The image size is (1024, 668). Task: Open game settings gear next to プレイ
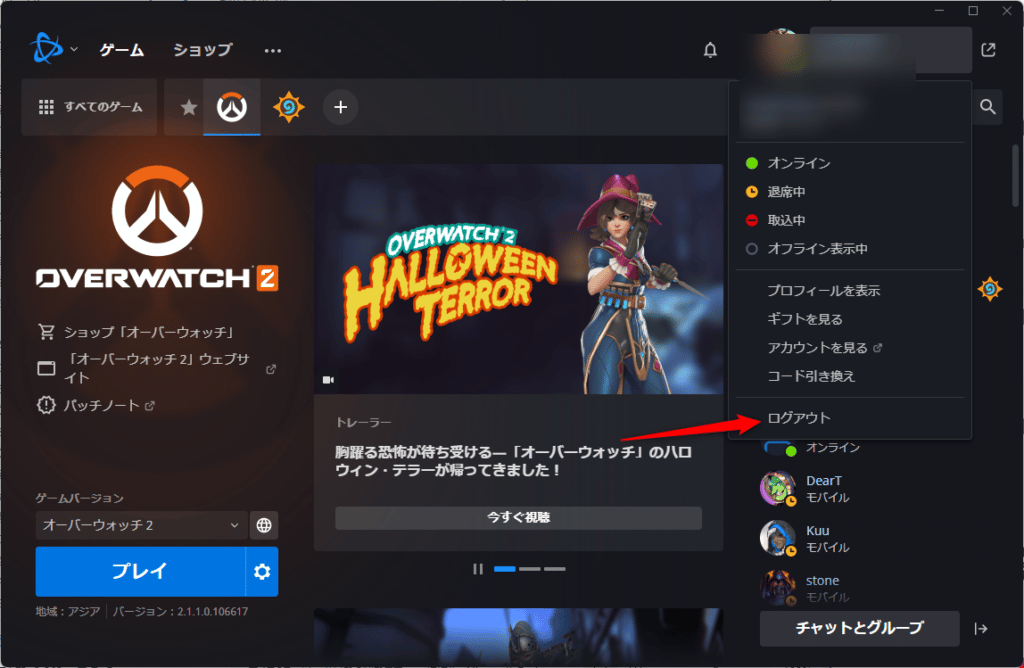[x=262, y=571]
